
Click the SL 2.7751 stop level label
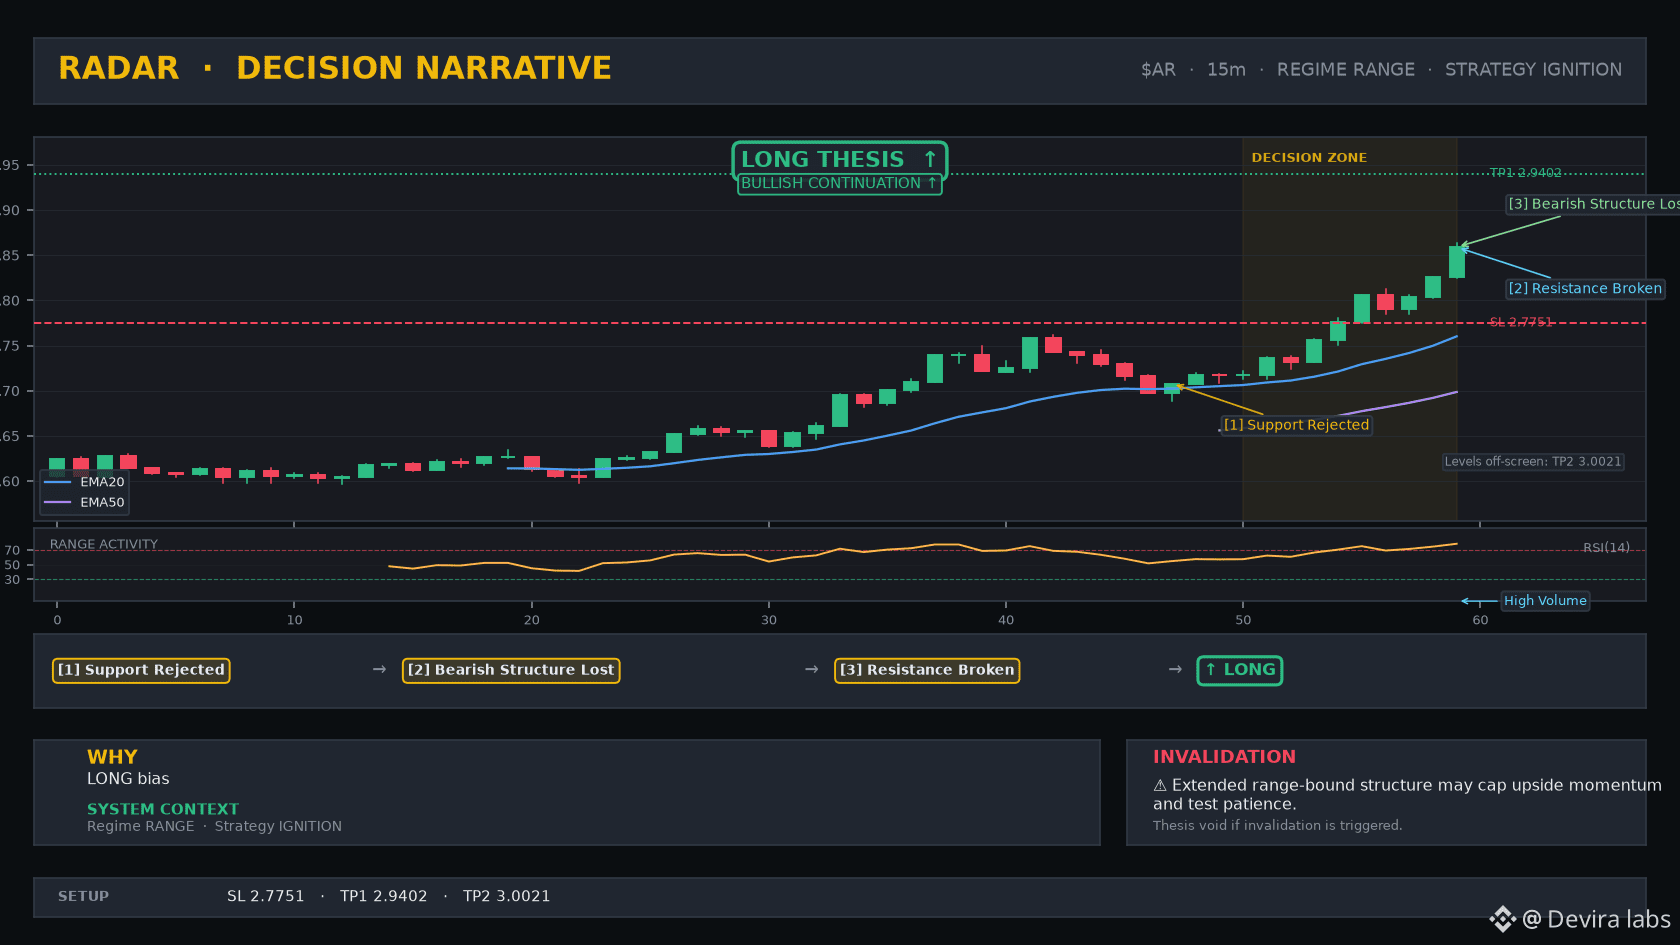point(1521,322)
